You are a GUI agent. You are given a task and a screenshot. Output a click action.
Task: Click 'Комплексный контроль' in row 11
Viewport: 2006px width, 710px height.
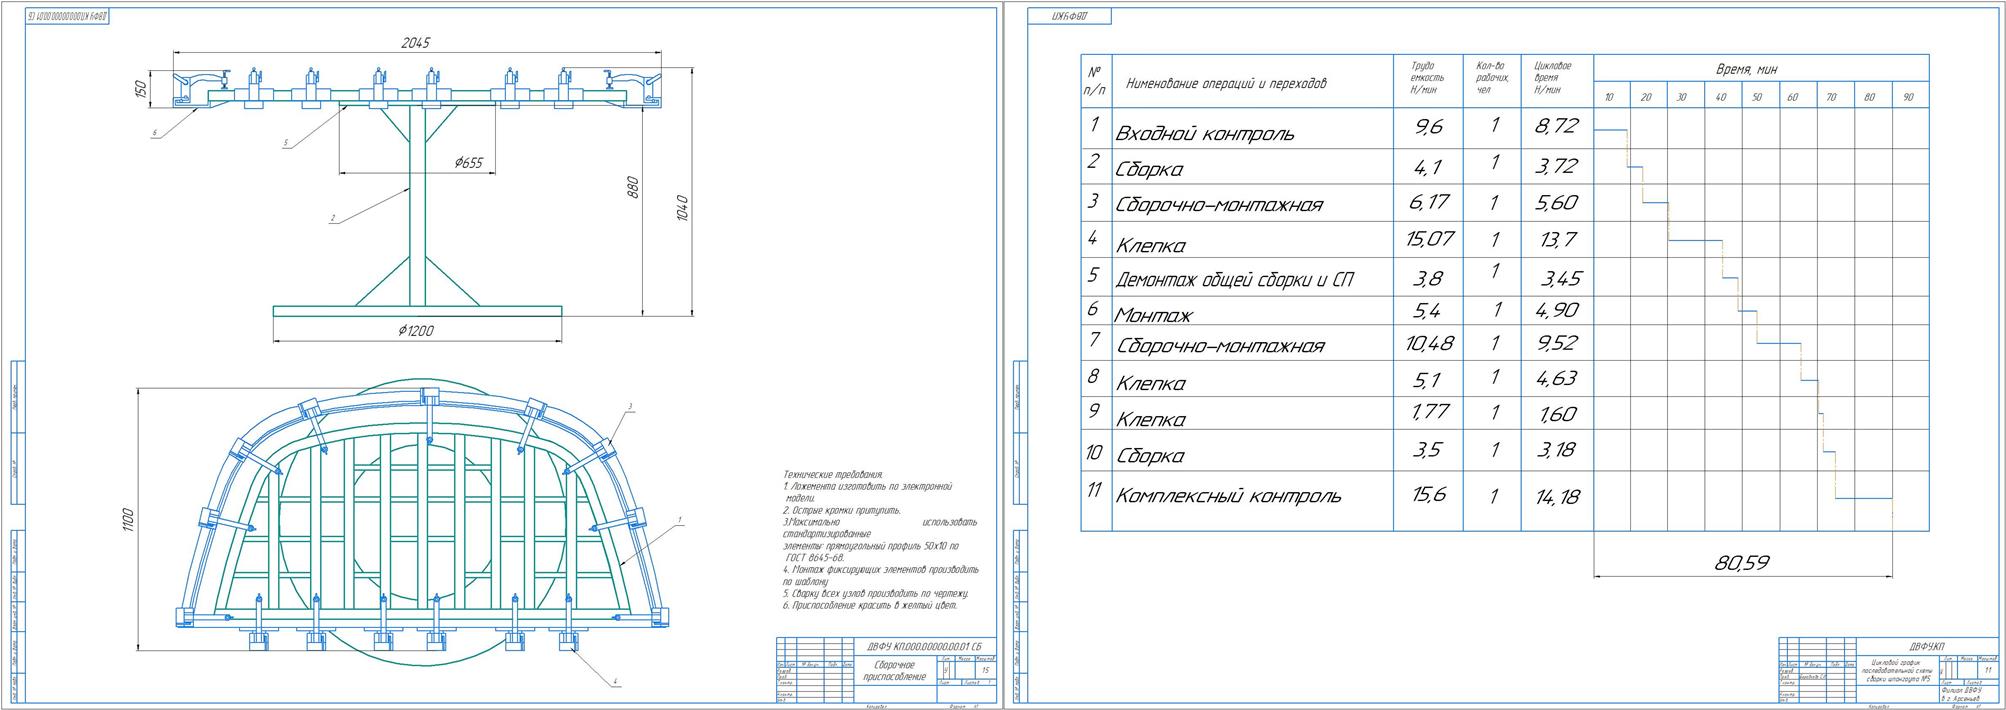[x=1228, y=496]
